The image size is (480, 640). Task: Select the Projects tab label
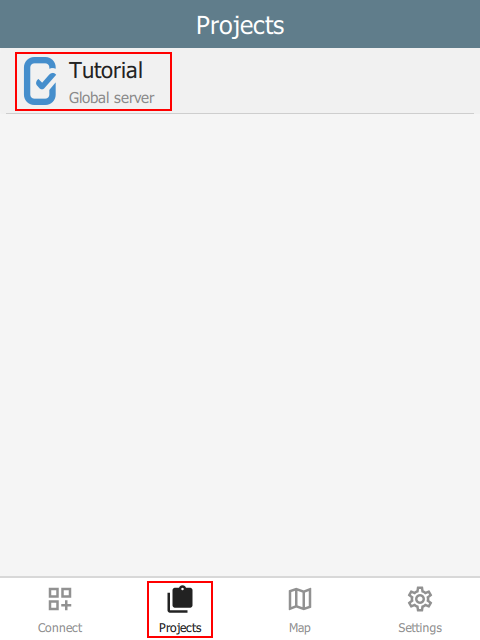pos(180,628)
